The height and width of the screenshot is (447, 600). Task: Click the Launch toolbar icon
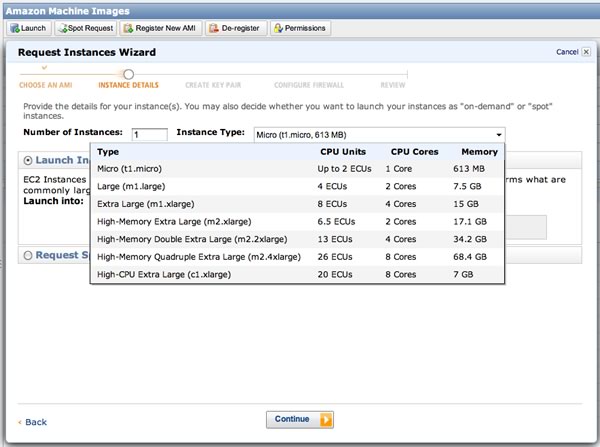(13, 28)
